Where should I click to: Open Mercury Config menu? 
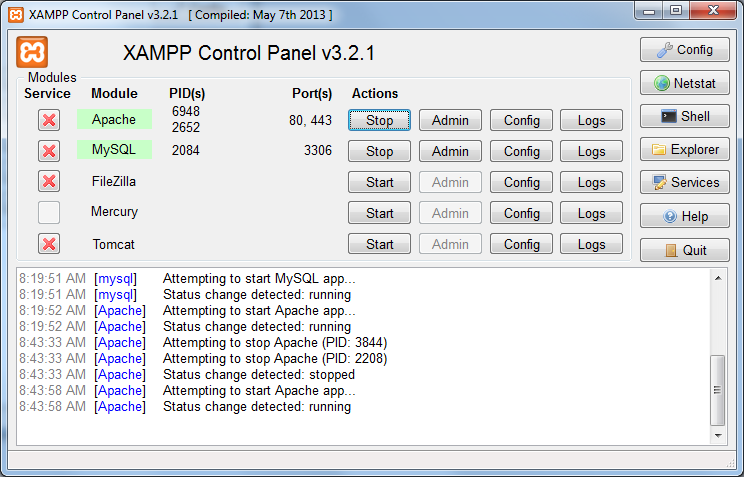click(x=521, y=213)
